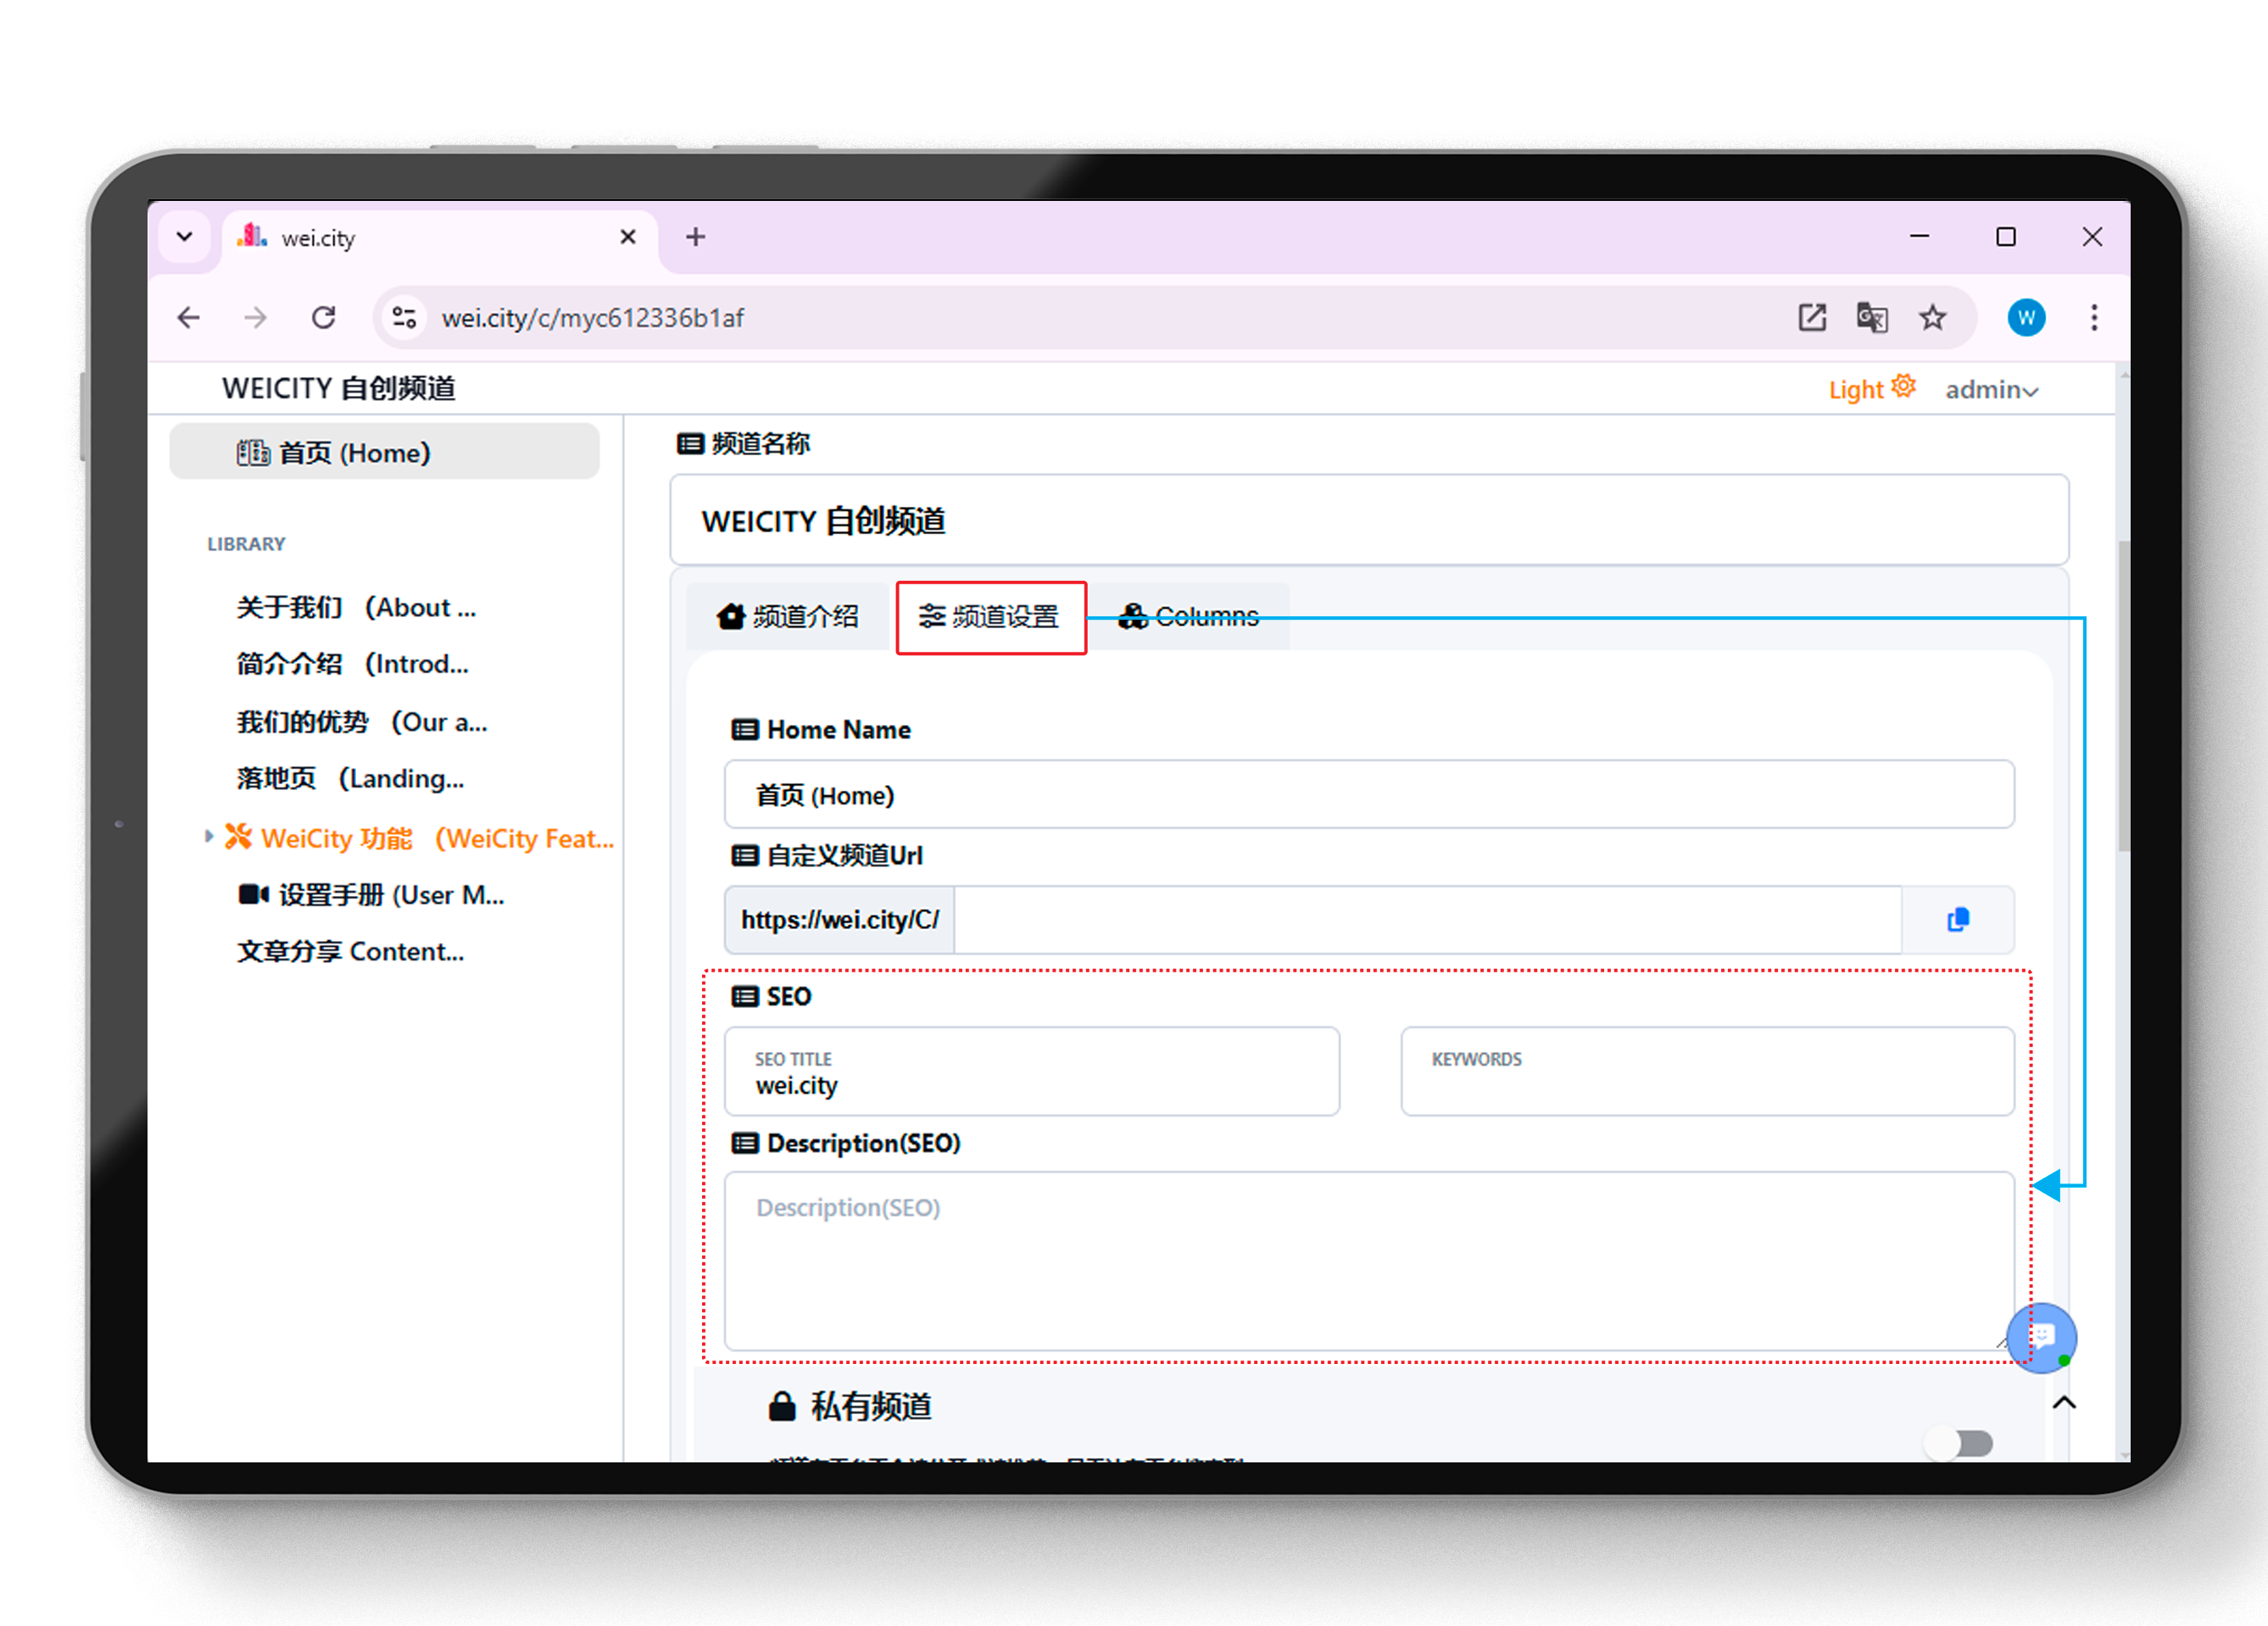Open 首页 (Home) in the sidebar
The width and height of the screenshot is (2268, 1626).
coord(384,452)
